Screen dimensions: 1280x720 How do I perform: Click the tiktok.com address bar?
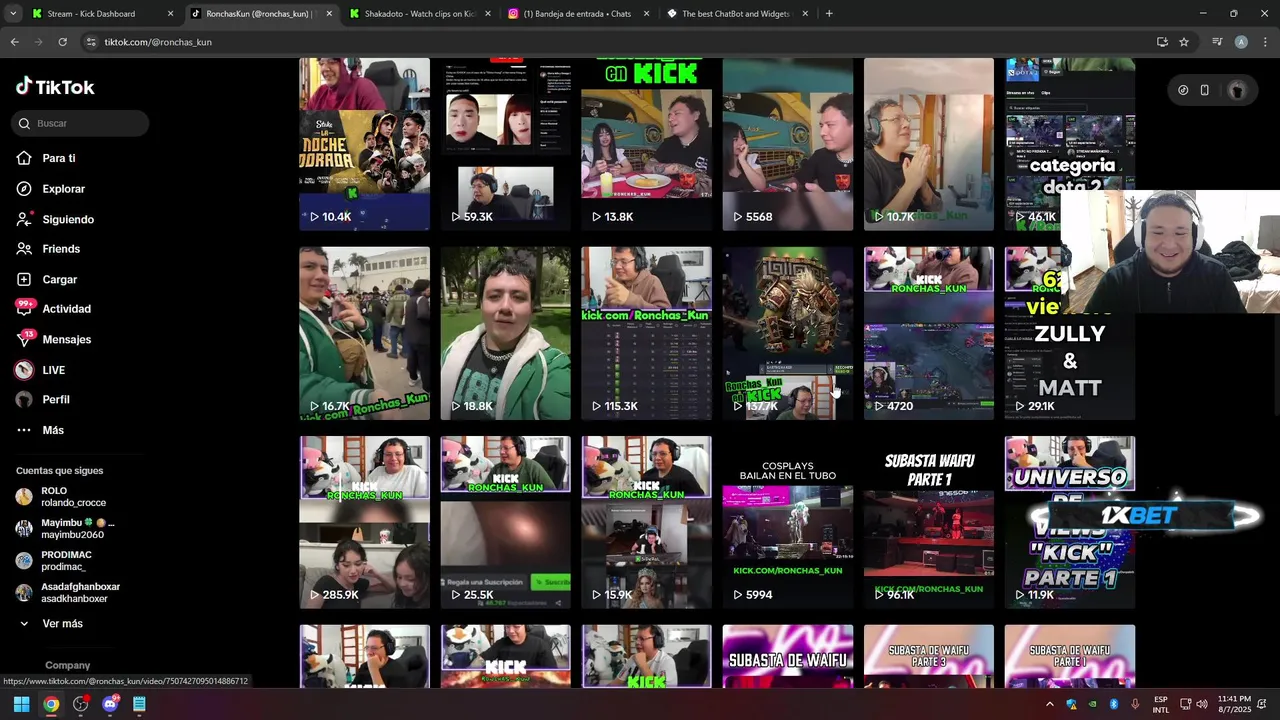tap(620, 42)
